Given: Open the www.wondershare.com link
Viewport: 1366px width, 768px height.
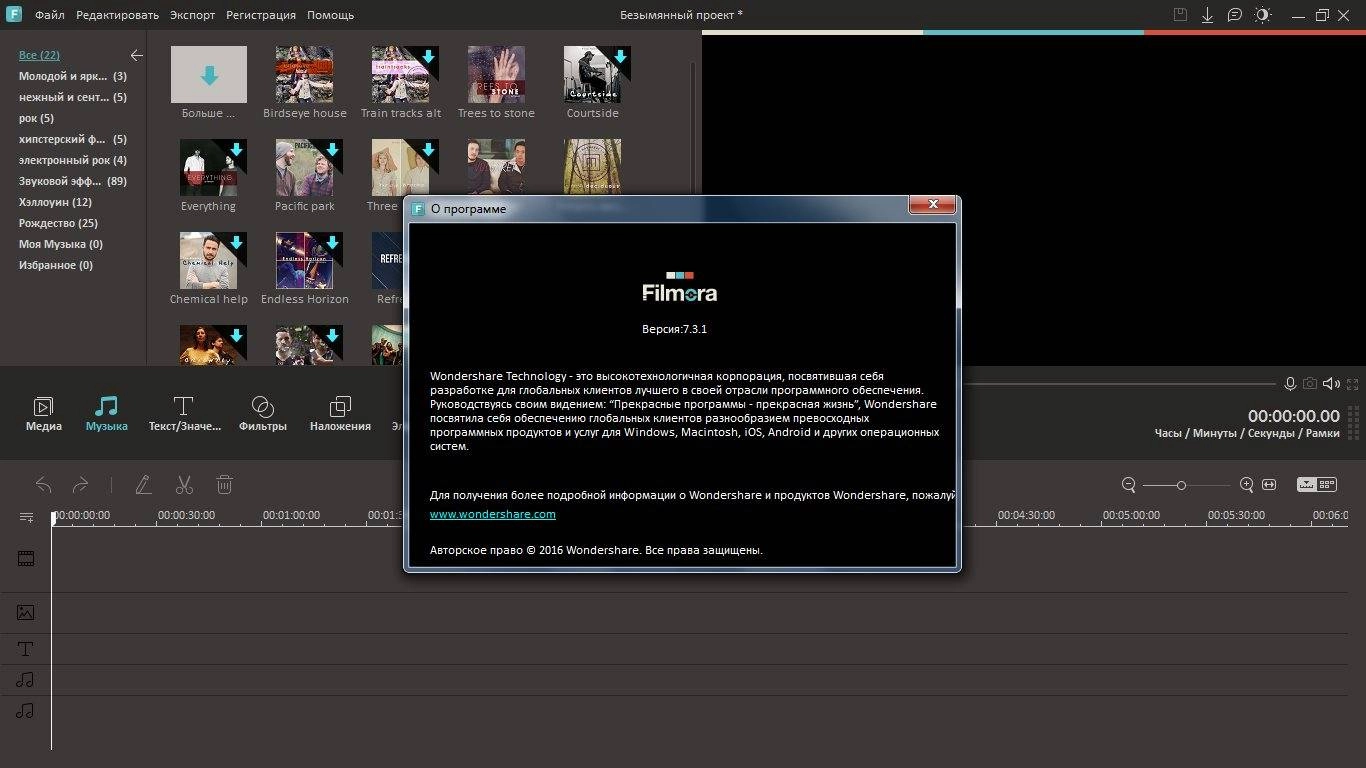Looking at the screenshot, I should coord(493,514).
